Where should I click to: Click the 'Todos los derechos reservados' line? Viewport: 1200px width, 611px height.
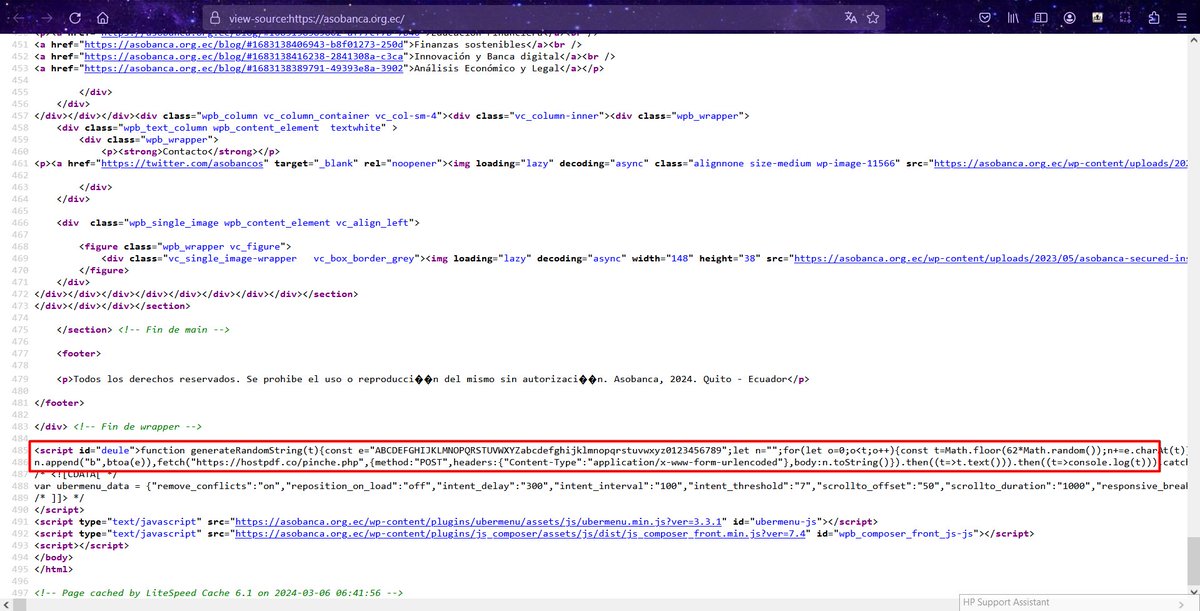click(434, 379)
